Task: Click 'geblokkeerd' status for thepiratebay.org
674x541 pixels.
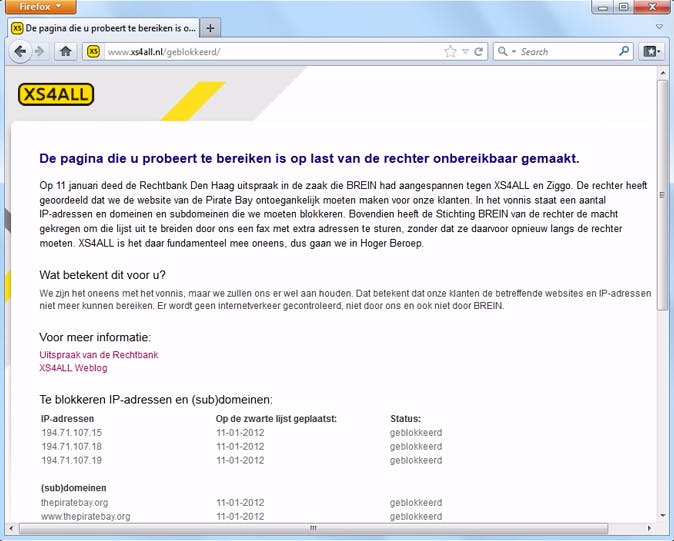Action: pyautogui.click(x=416, y=502)
